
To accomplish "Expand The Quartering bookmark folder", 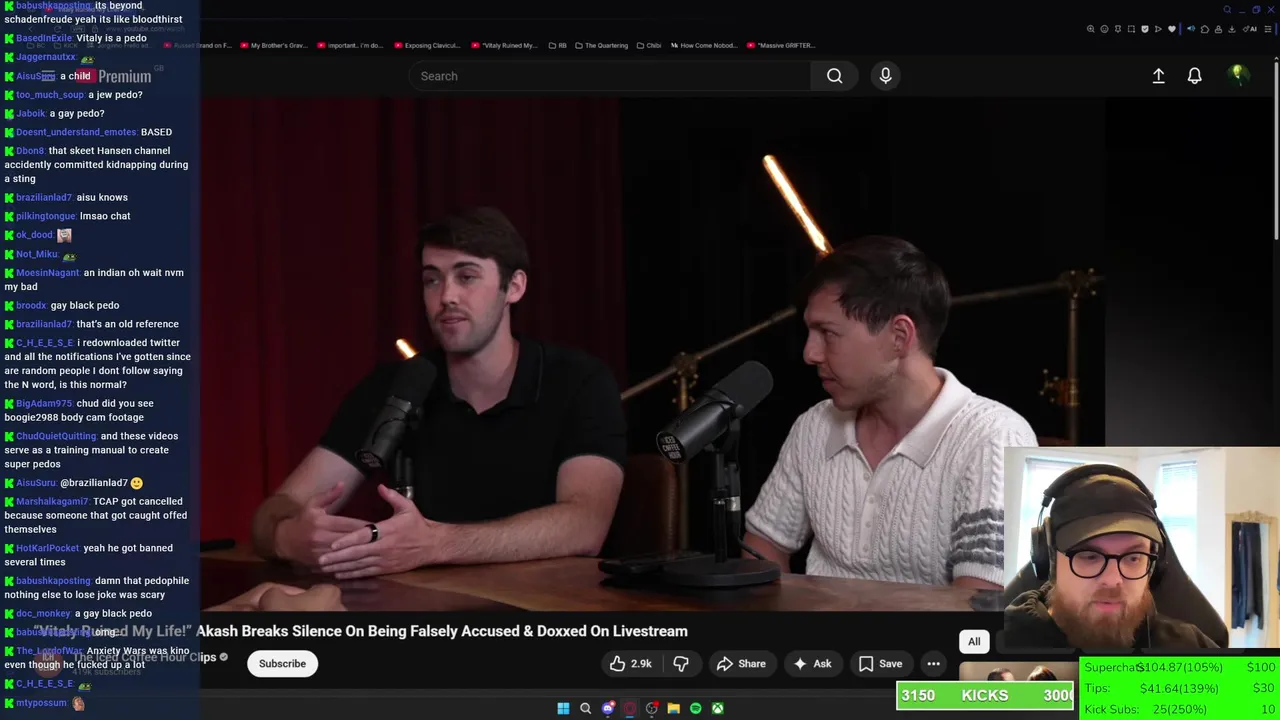I will 601,45.
